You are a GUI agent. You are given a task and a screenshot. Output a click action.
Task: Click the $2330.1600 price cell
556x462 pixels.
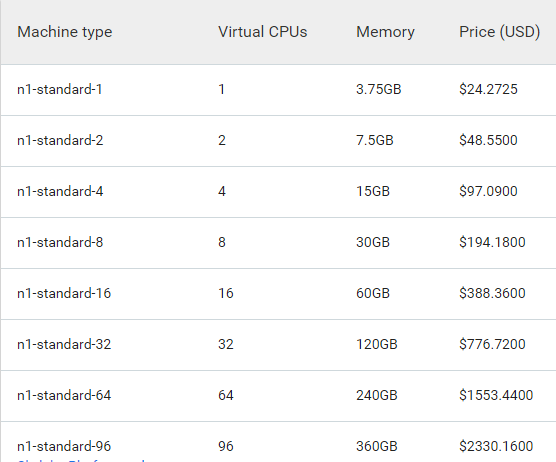pyautogui.click(x=496, y=446)
